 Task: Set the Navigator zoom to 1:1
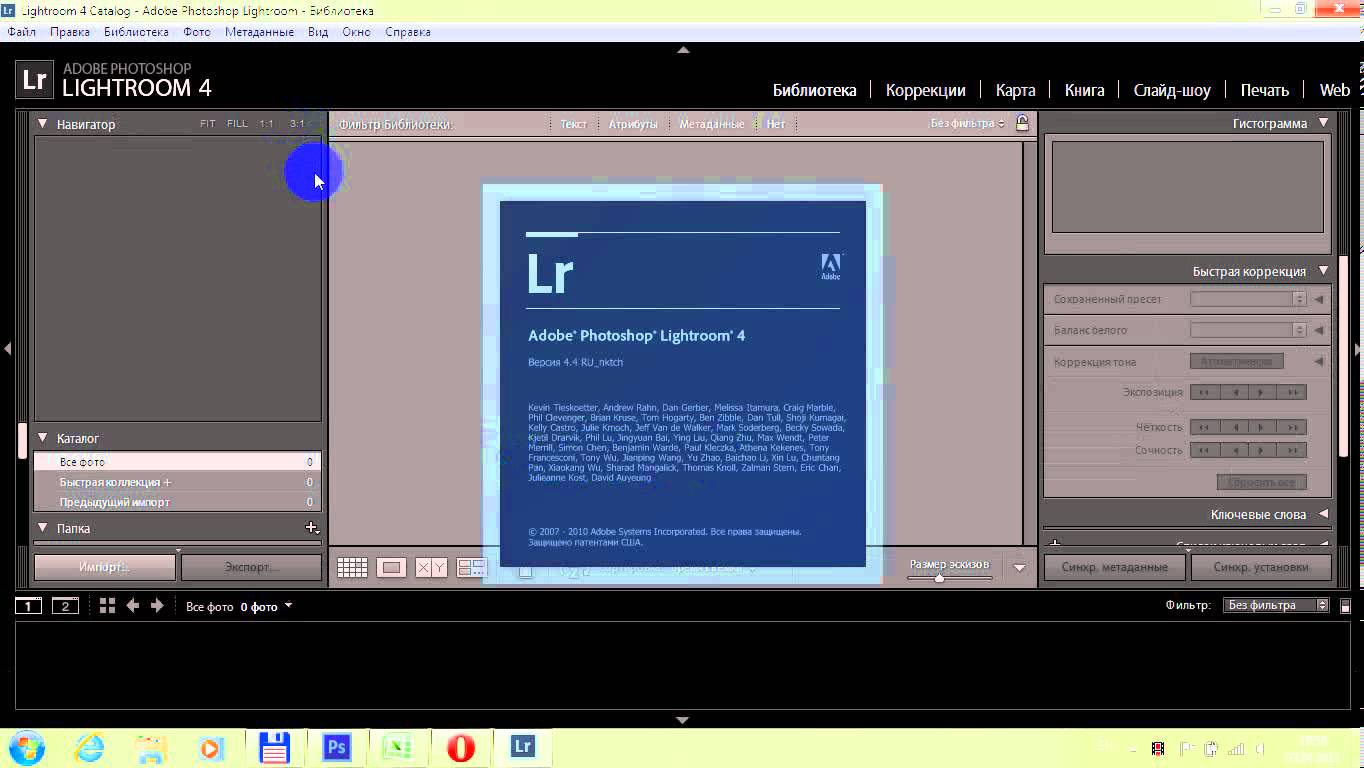click(x=267, y=124)
